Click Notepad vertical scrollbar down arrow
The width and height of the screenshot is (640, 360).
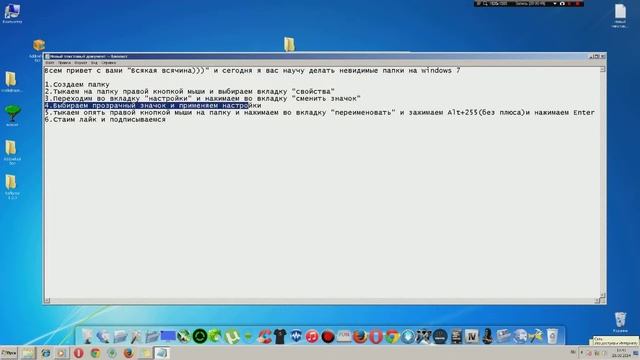[x=602, y=294]
